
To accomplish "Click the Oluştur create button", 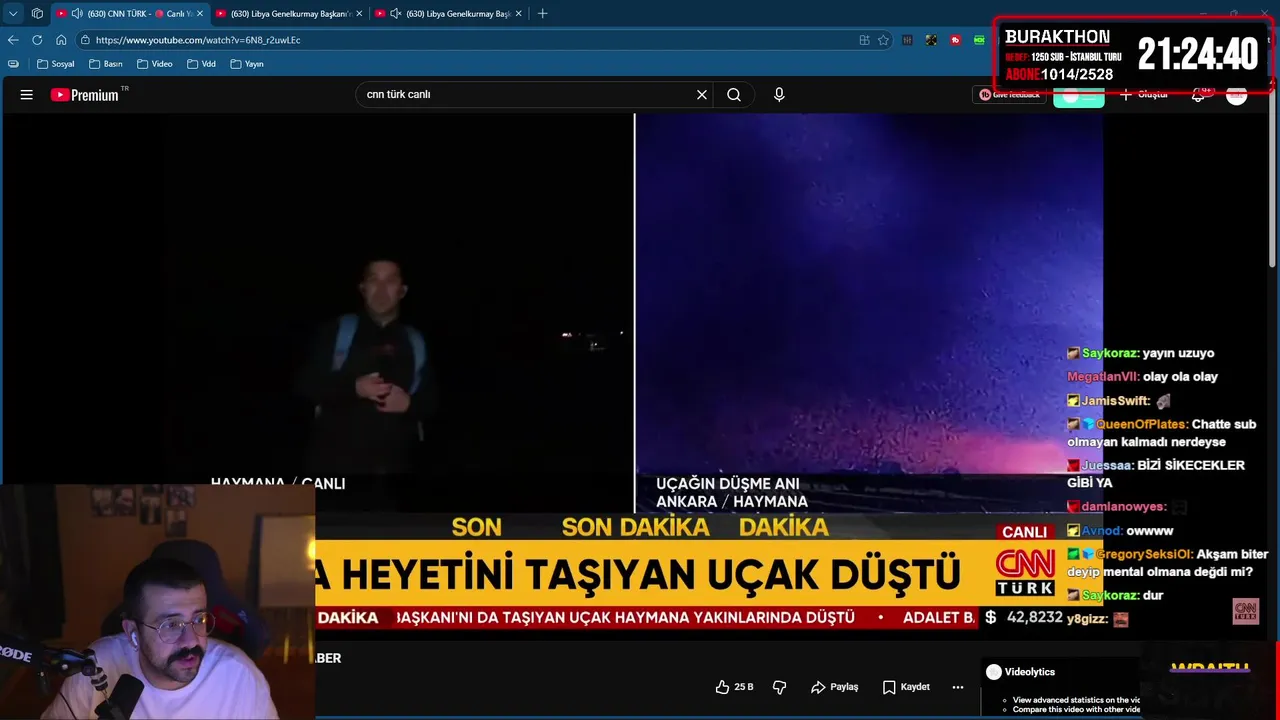I will (x=1143, y=95).
